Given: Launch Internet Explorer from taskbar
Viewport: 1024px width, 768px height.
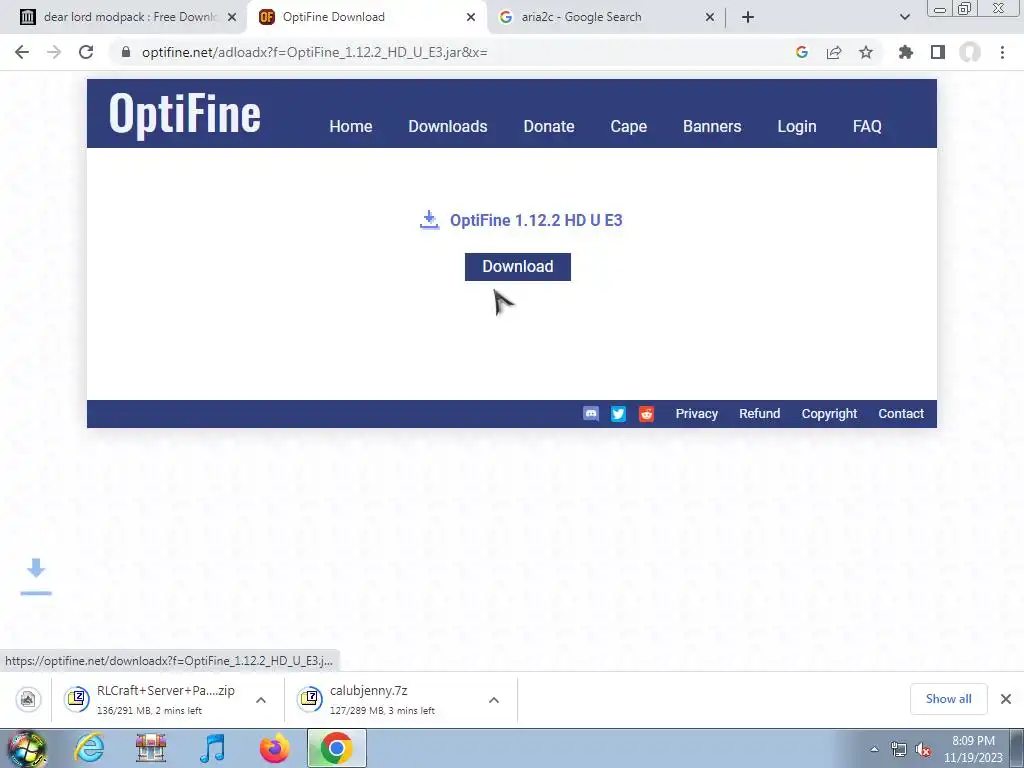Looking at the screenshot, I should (88, 748).
